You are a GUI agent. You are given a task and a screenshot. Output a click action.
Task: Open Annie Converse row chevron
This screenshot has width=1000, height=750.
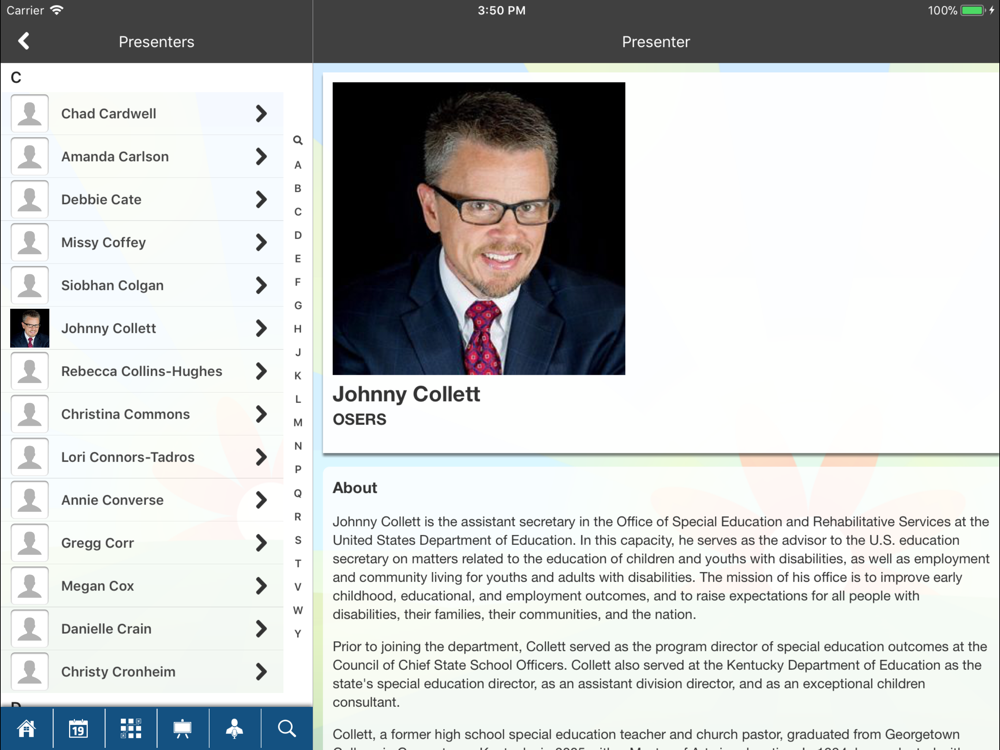pos(261,500)
